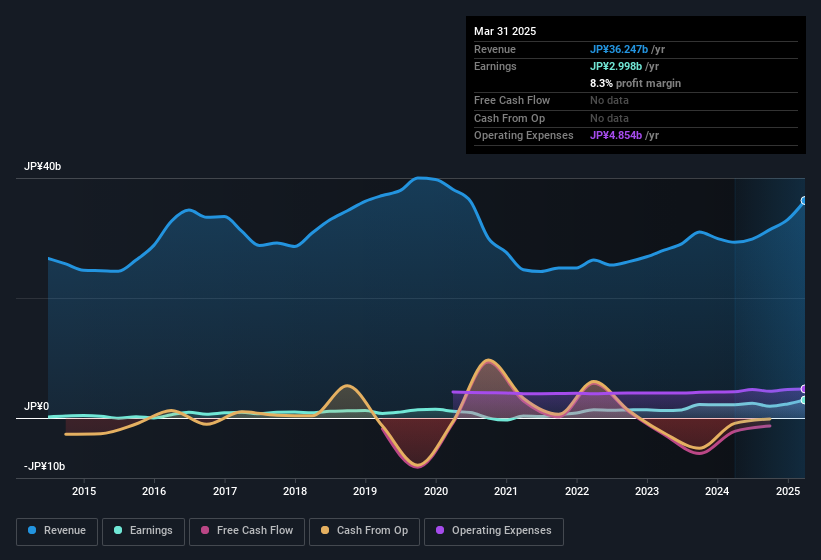The width and height of the screenshot is (821, 560).
Task: Click the purple Operating Expenses endpoint marker
Action: [x=804, y=389]
